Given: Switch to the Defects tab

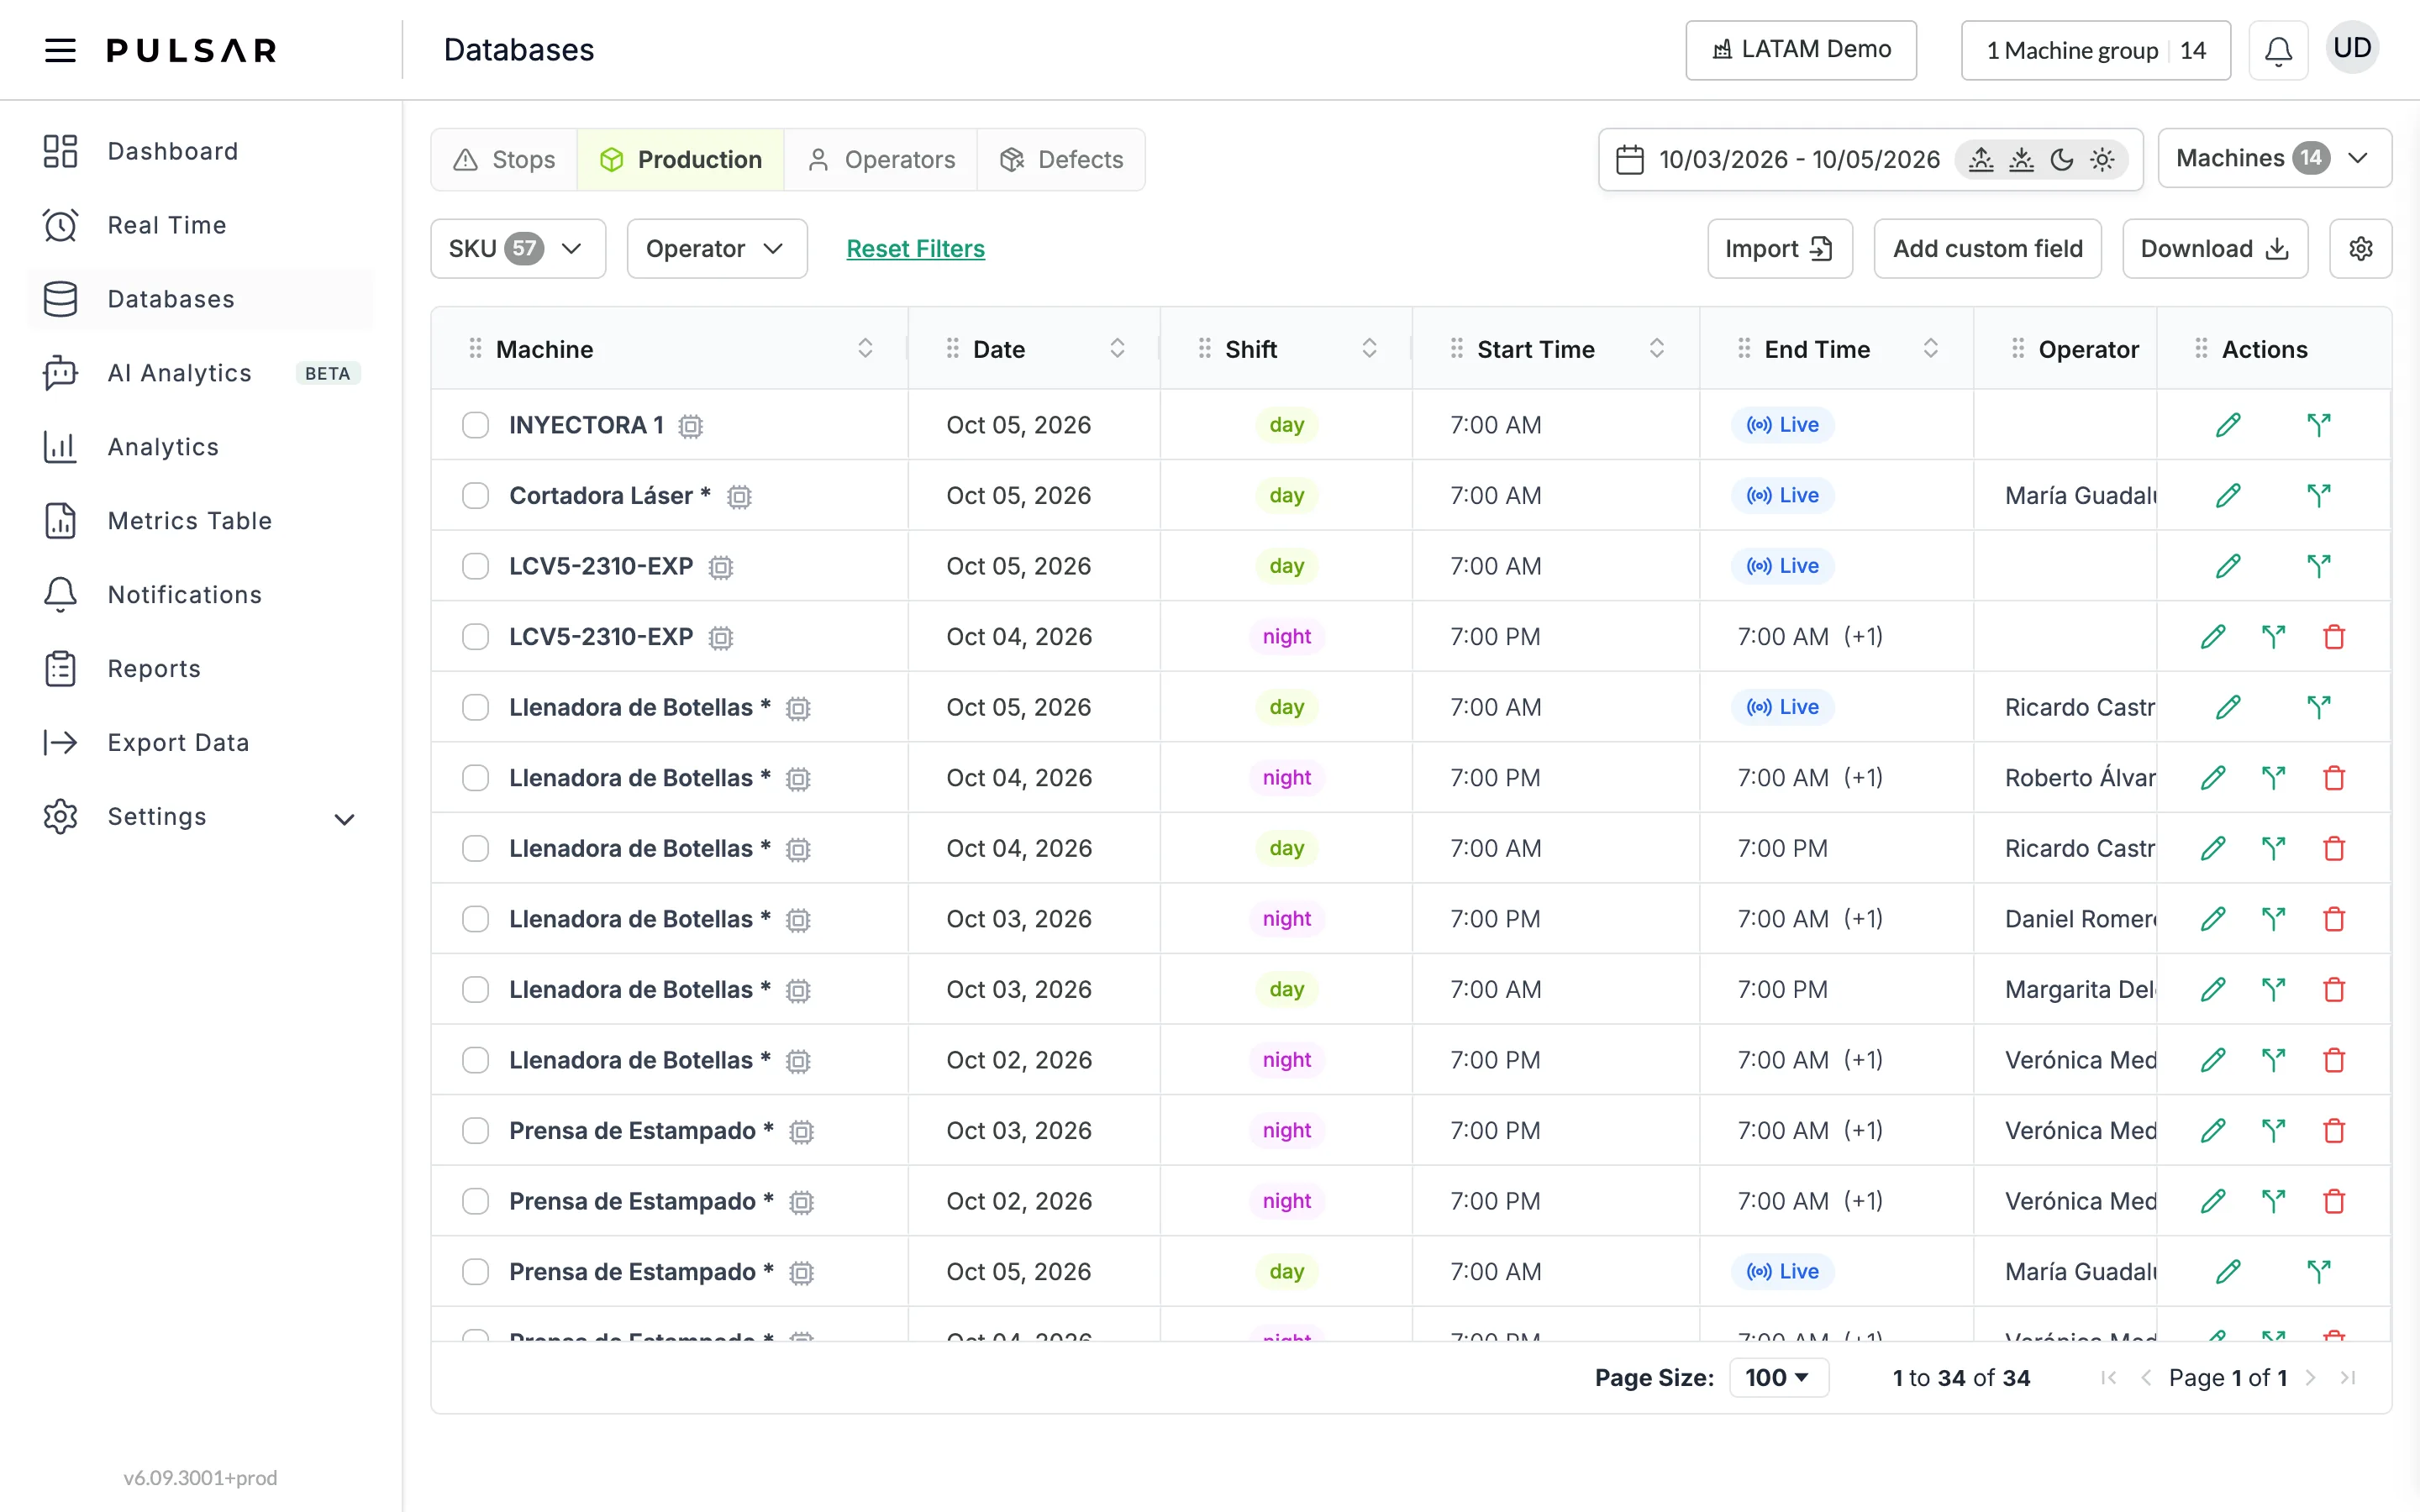Looking at the screenshot, I should (1061, 159).
